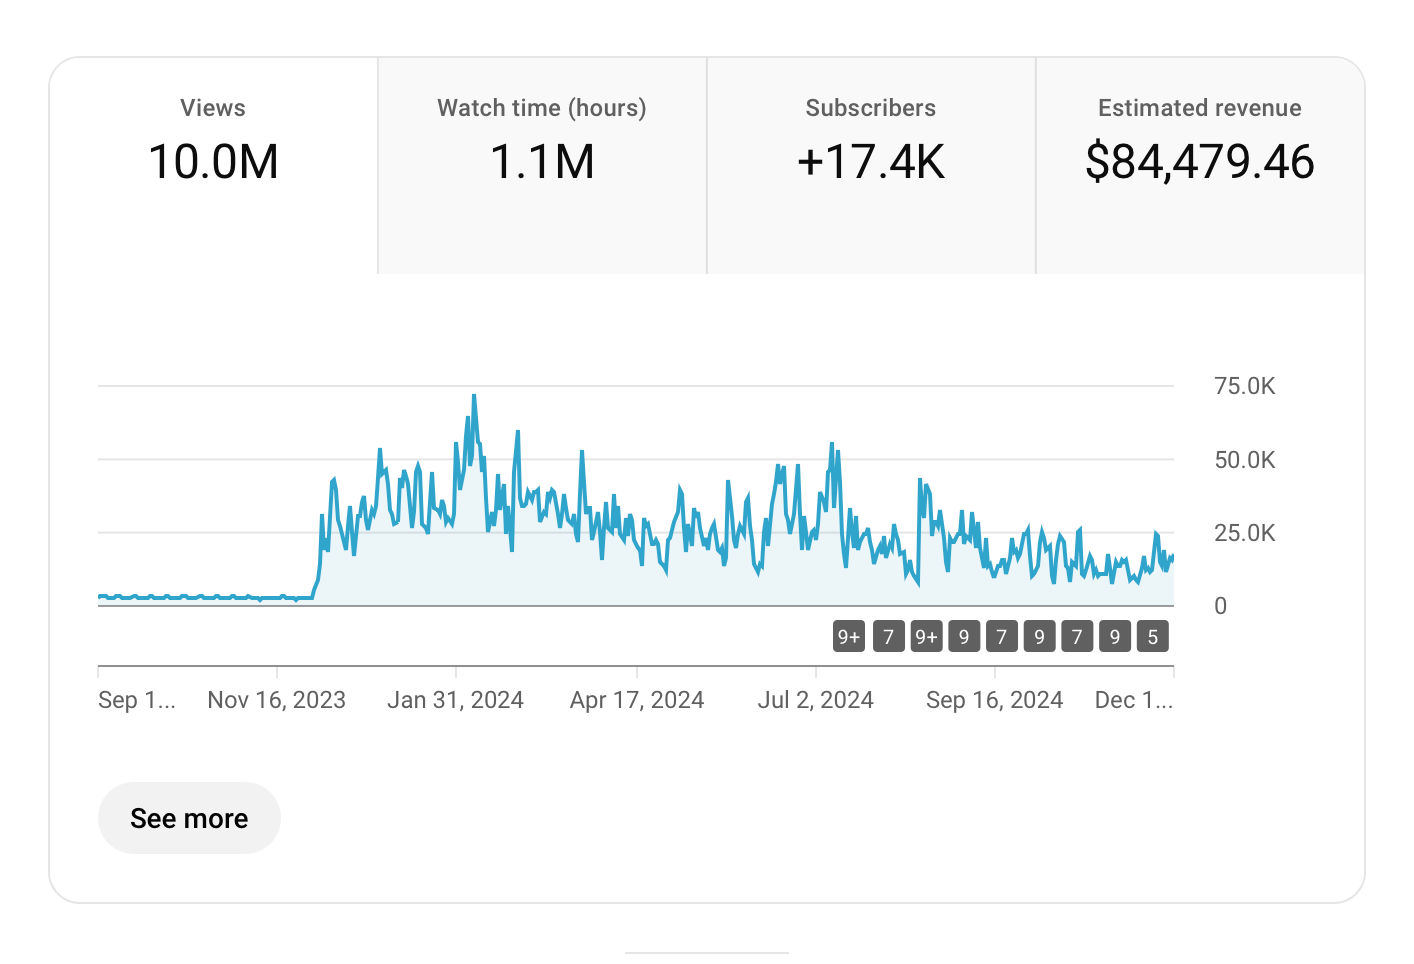Screen dimensions: 1414x964
Task: Switch to Watch time (hours) tab
Action: pyautogui.click(x=542, y=165)
